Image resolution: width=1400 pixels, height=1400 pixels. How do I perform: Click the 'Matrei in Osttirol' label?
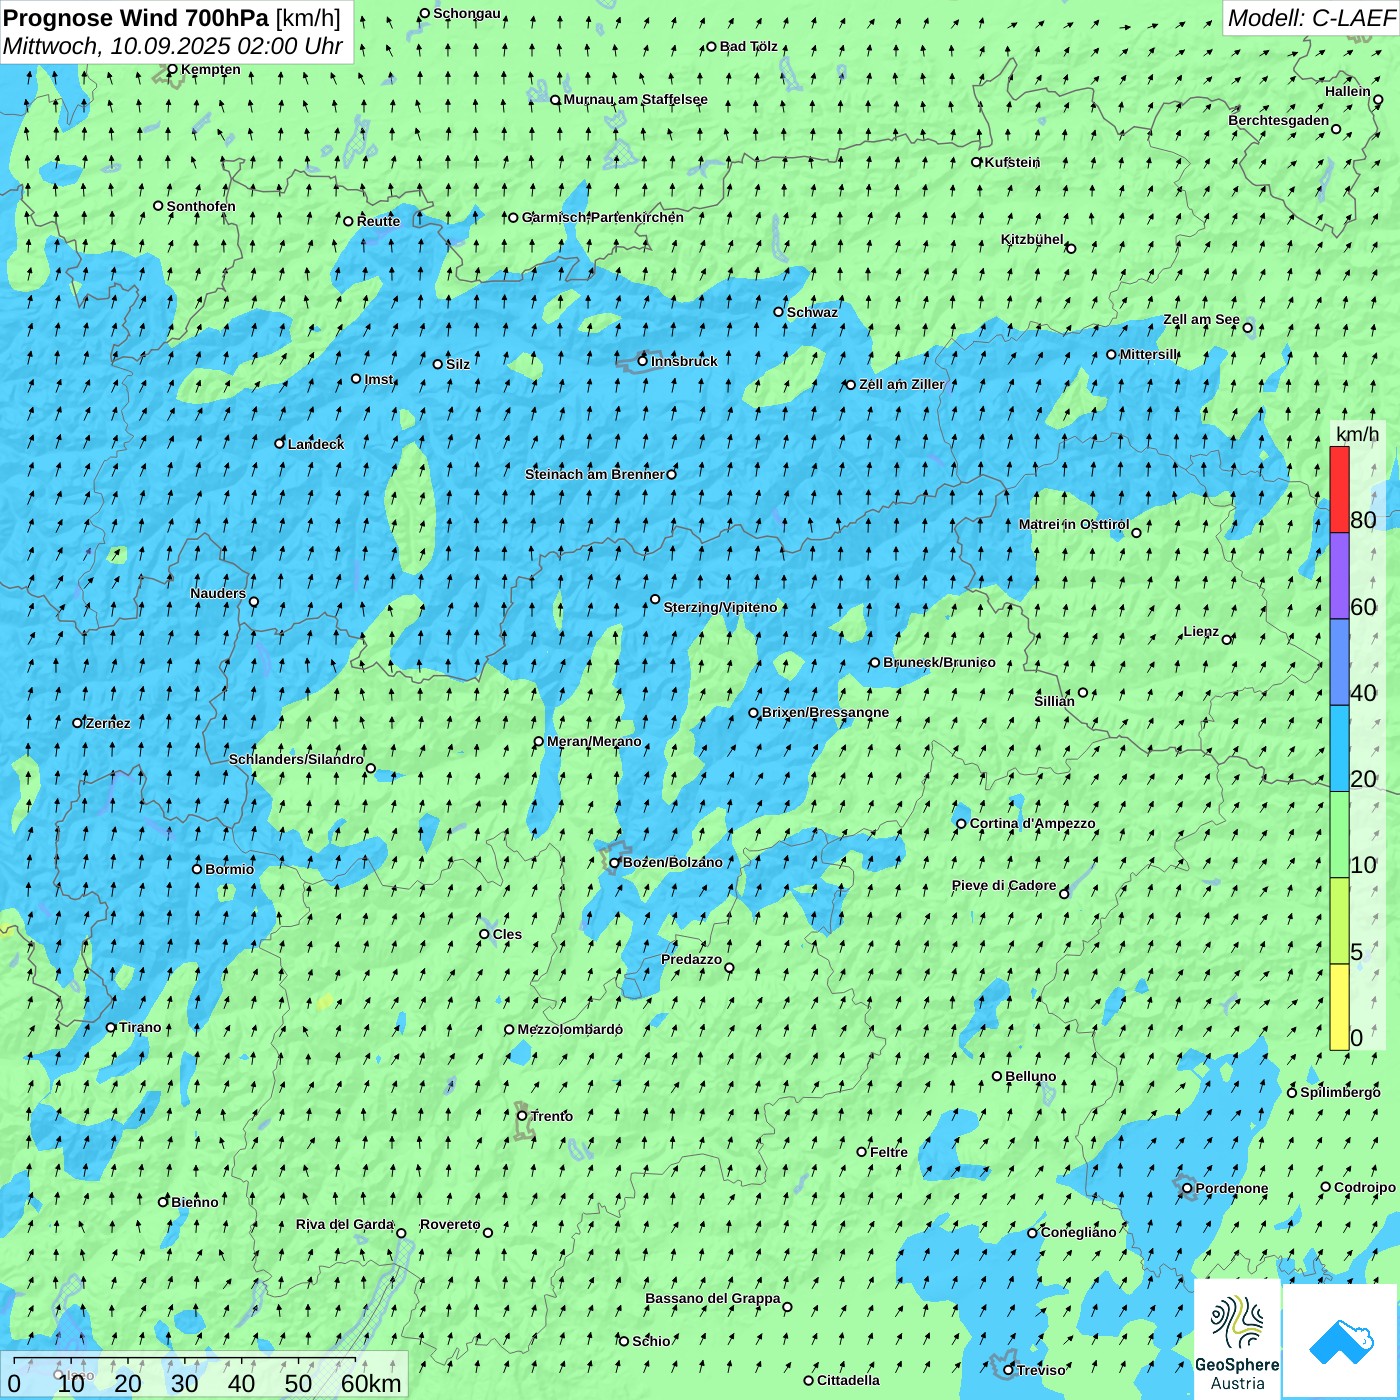[1074, 524]
